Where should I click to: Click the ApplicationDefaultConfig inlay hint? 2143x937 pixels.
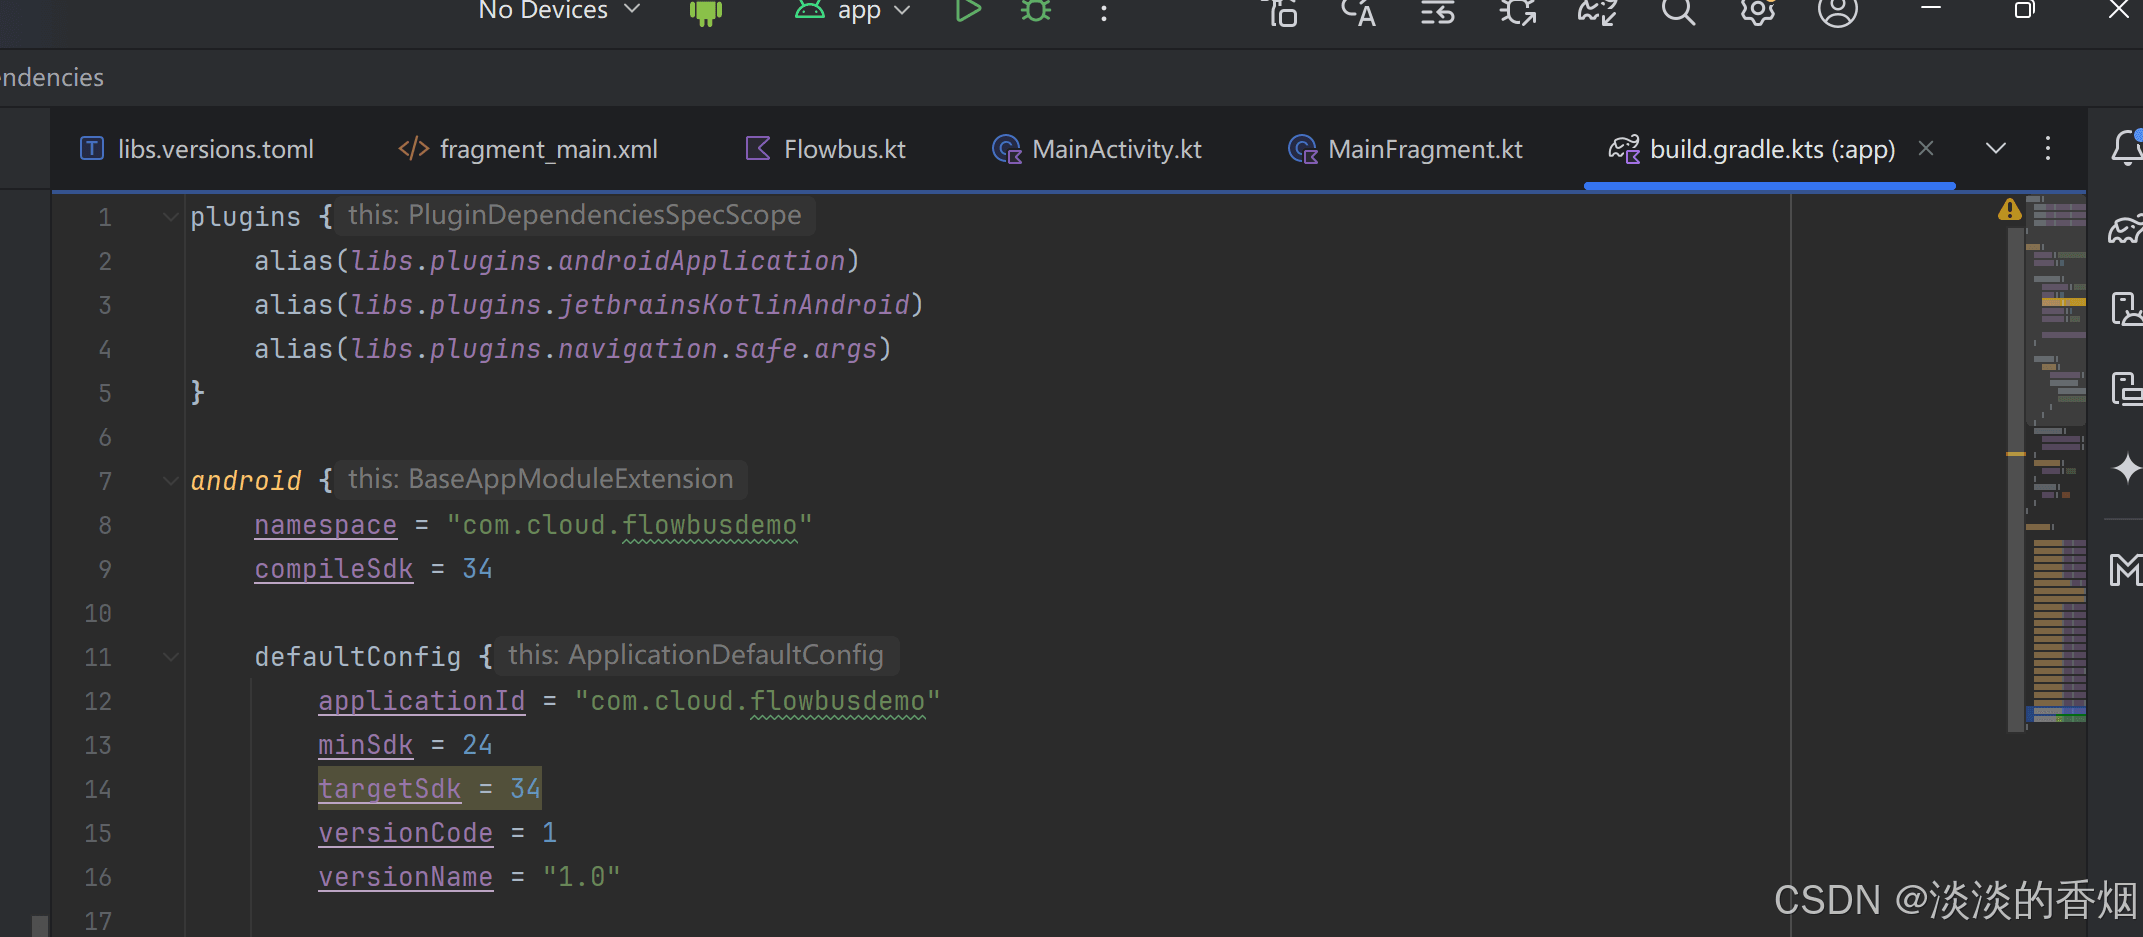coord(696,655)
